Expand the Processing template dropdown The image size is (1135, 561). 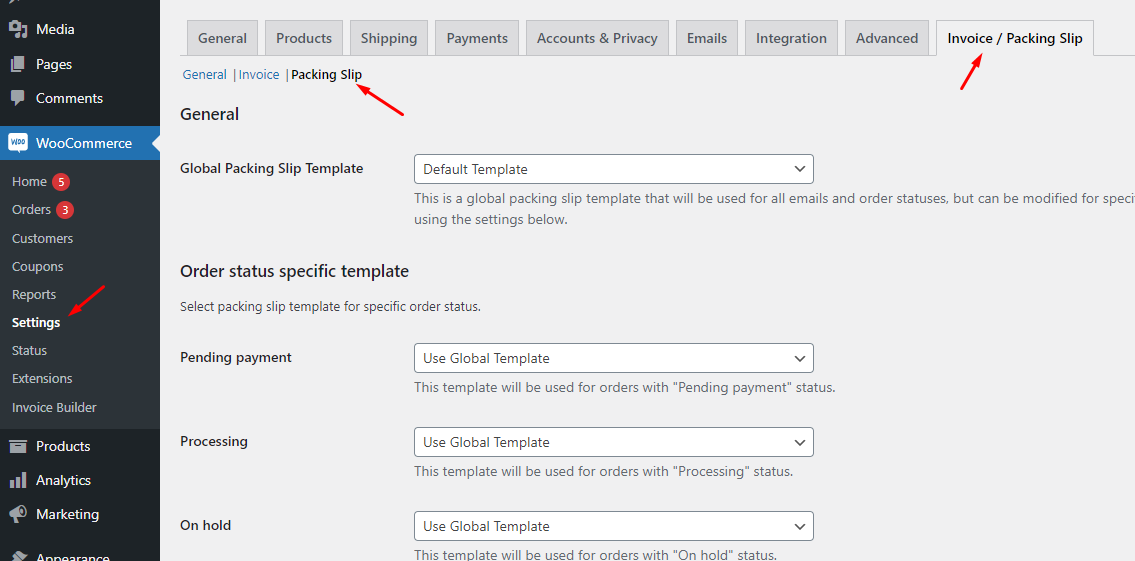(613, 442)
